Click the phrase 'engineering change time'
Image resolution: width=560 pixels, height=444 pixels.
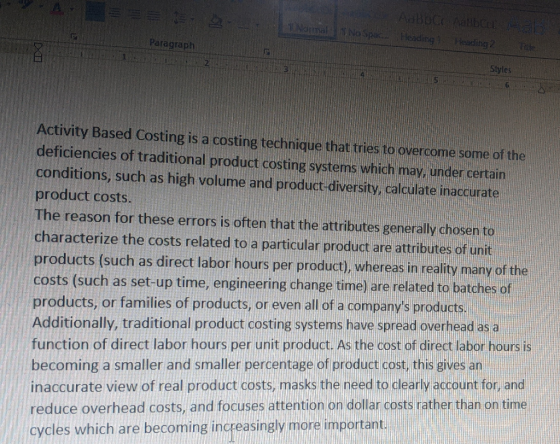click(290, 285)
